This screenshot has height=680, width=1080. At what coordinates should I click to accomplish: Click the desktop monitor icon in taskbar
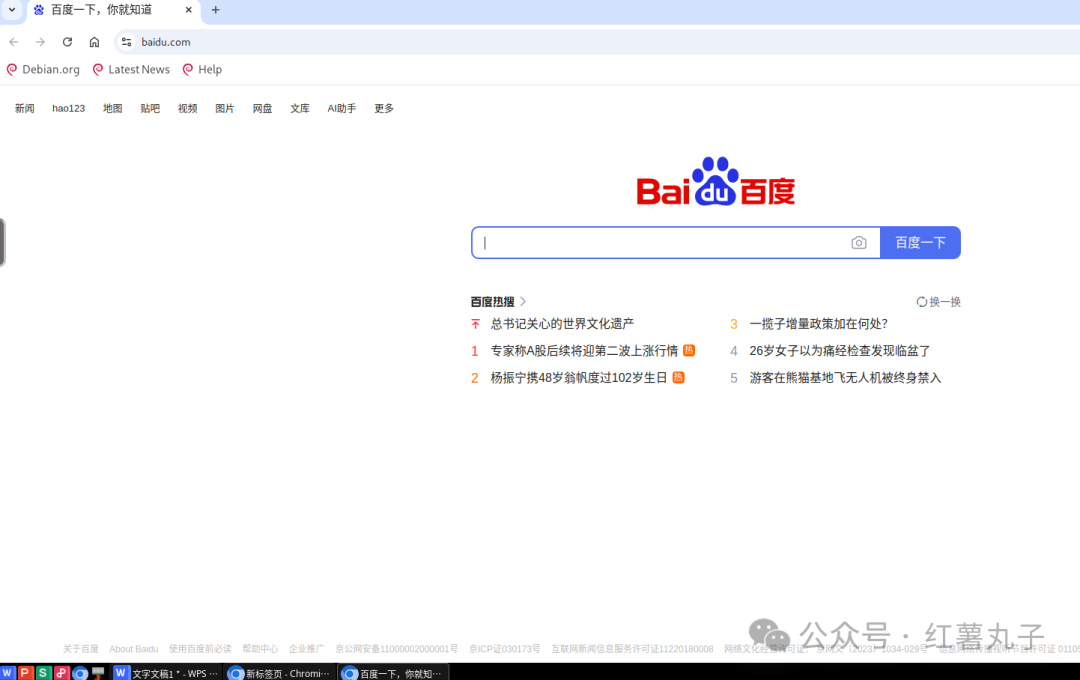click(98, 672)
